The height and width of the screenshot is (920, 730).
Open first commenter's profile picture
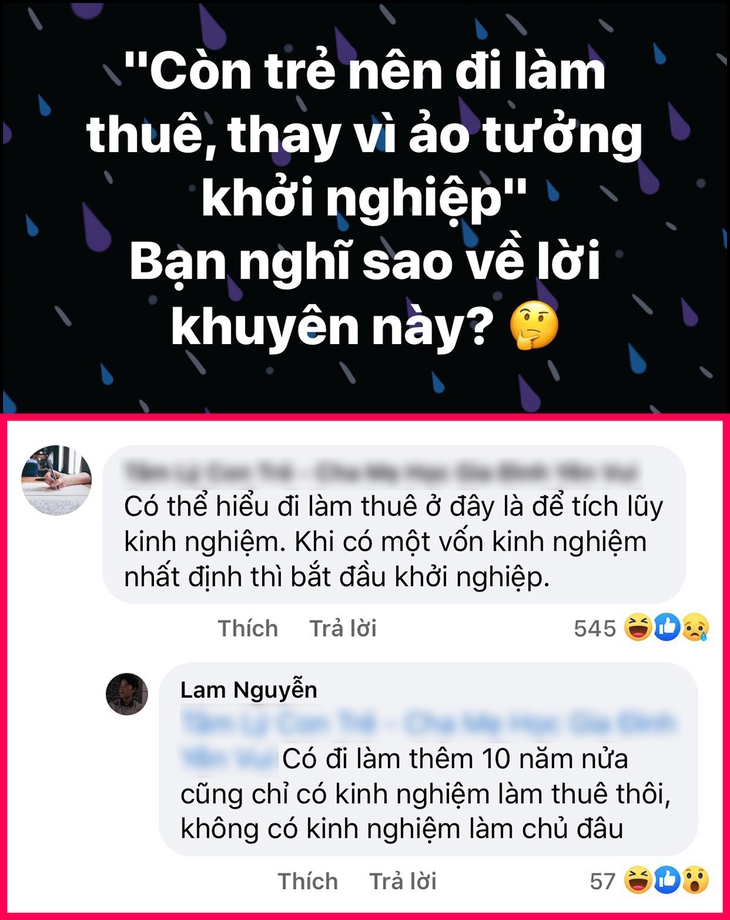tap(56, 480)
